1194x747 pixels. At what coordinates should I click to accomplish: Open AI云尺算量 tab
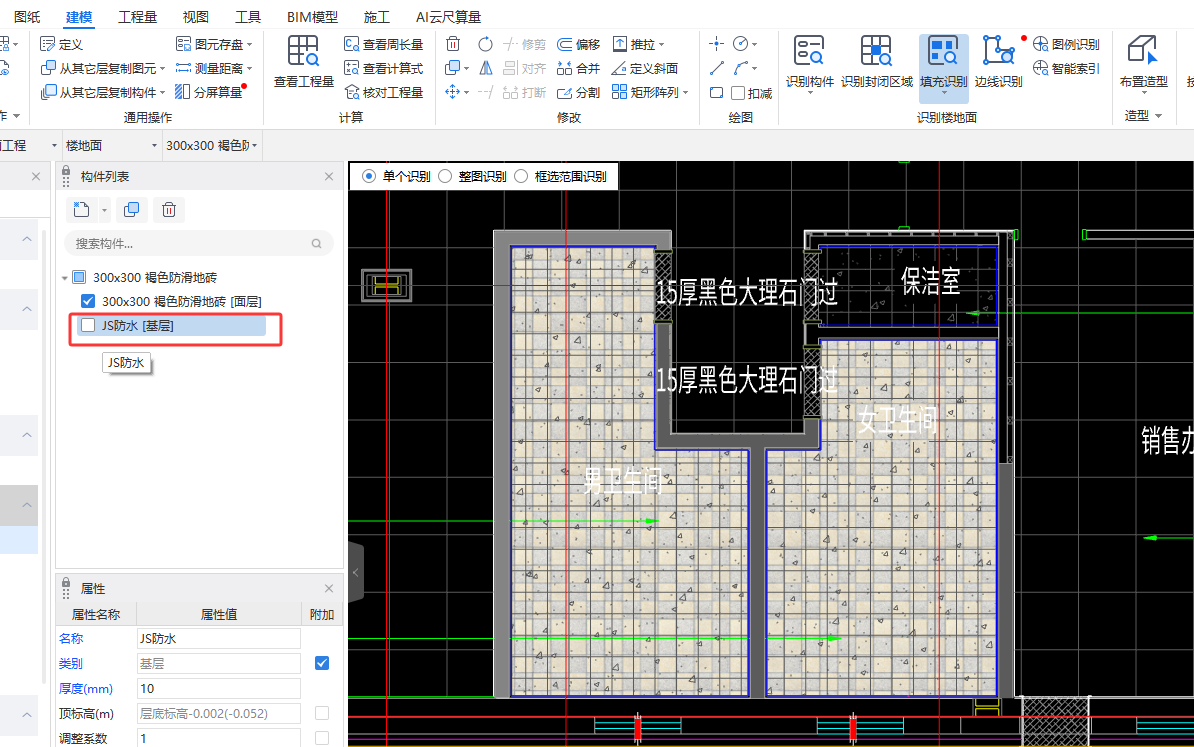(x=449, y=17)
